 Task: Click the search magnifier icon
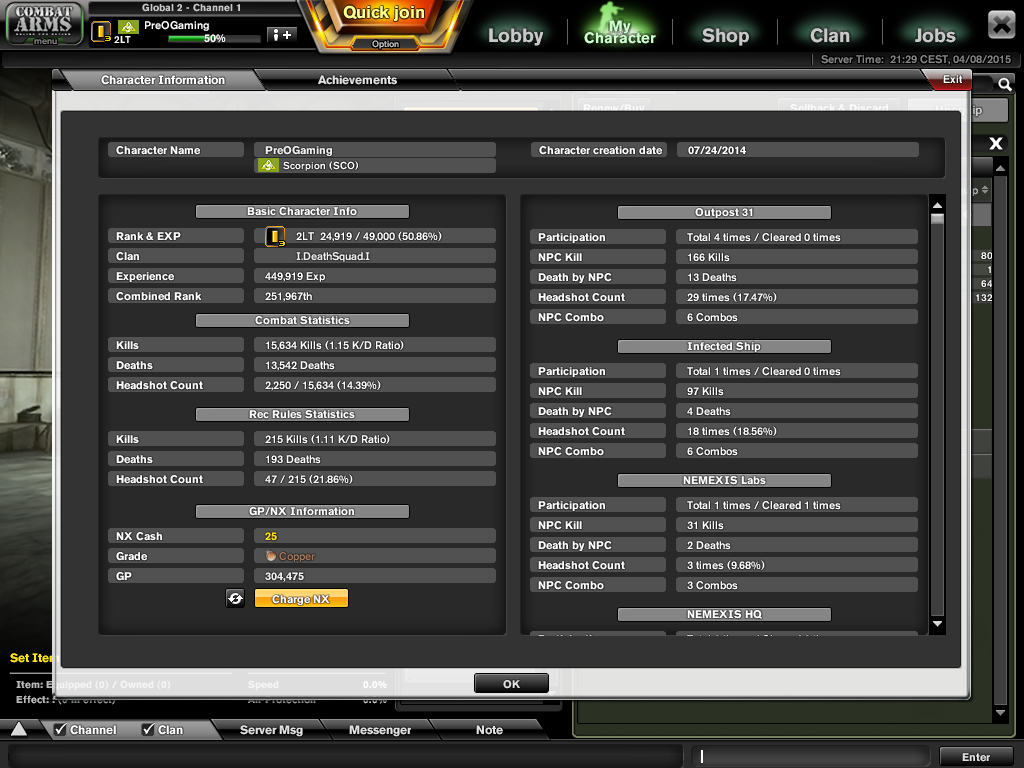tap(1004, 84)
